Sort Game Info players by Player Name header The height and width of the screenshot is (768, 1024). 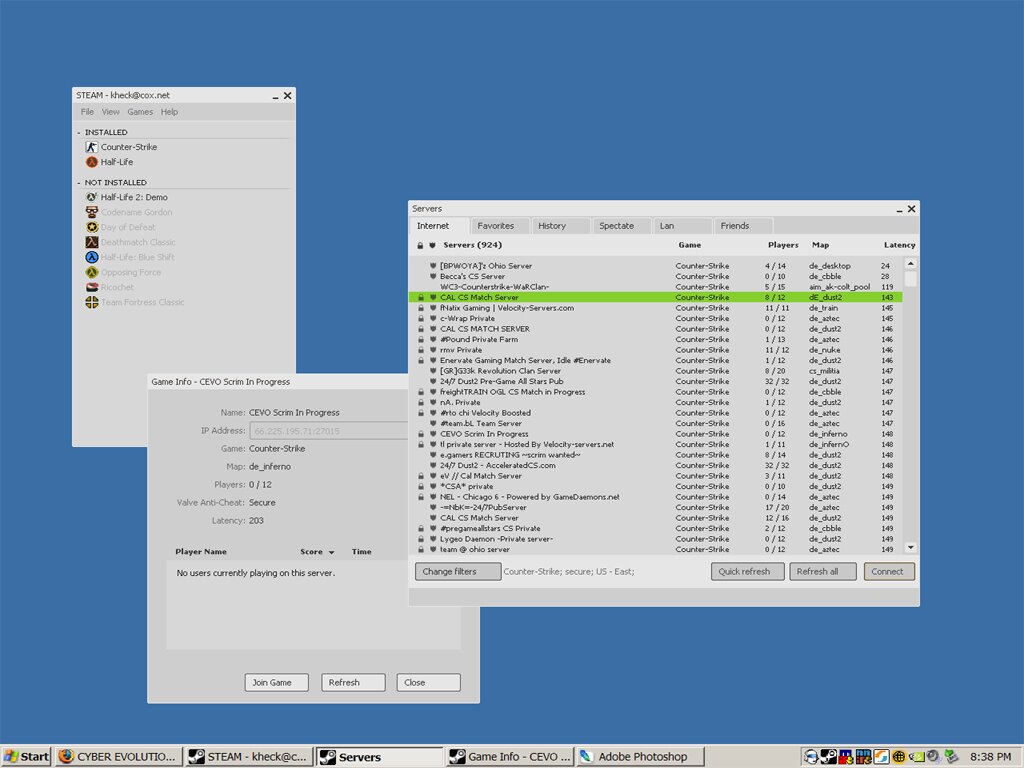(200, 552)
